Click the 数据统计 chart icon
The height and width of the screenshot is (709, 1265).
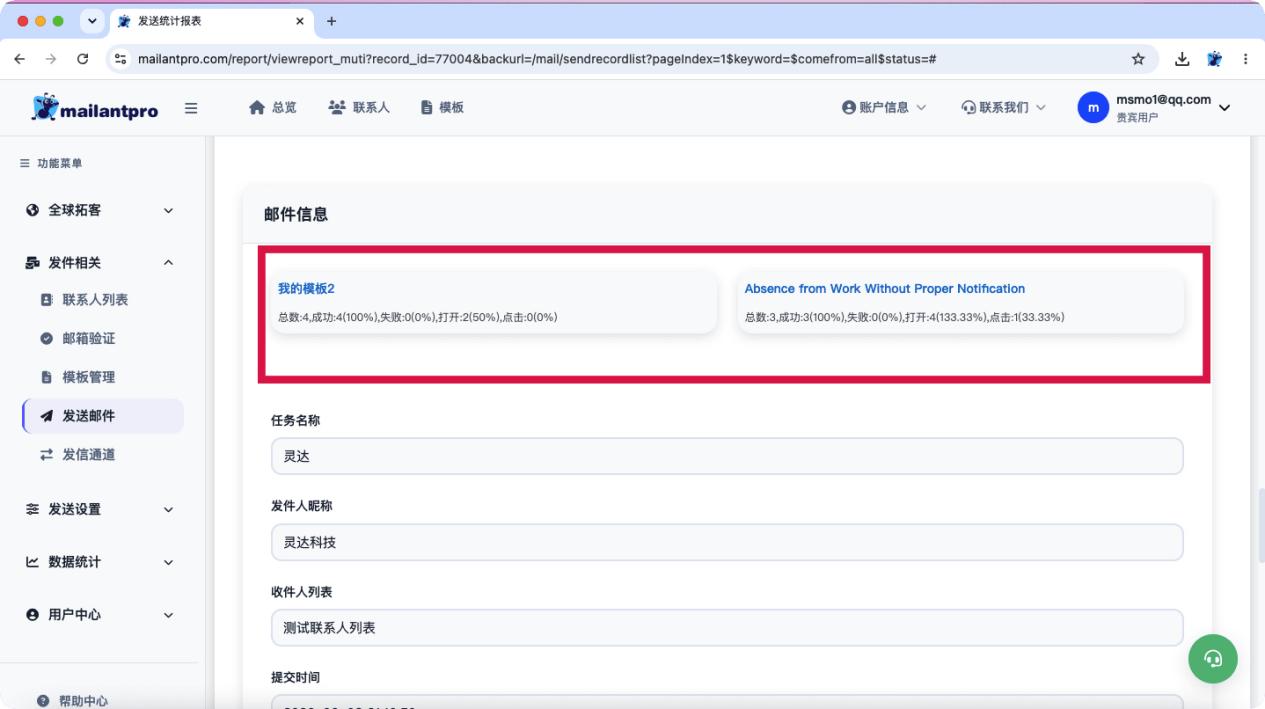coord(32,562)
